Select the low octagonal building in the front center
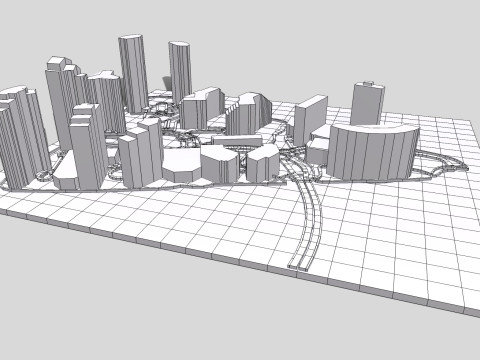Viewport: 480px width, 360px height. 182,166
